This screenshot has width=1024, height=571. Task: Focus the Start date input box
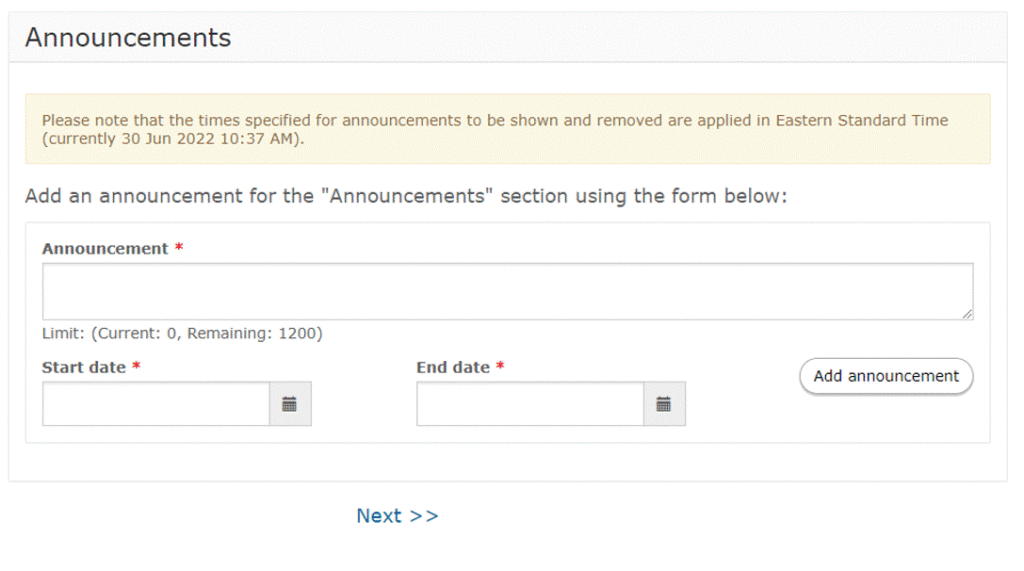156,404
